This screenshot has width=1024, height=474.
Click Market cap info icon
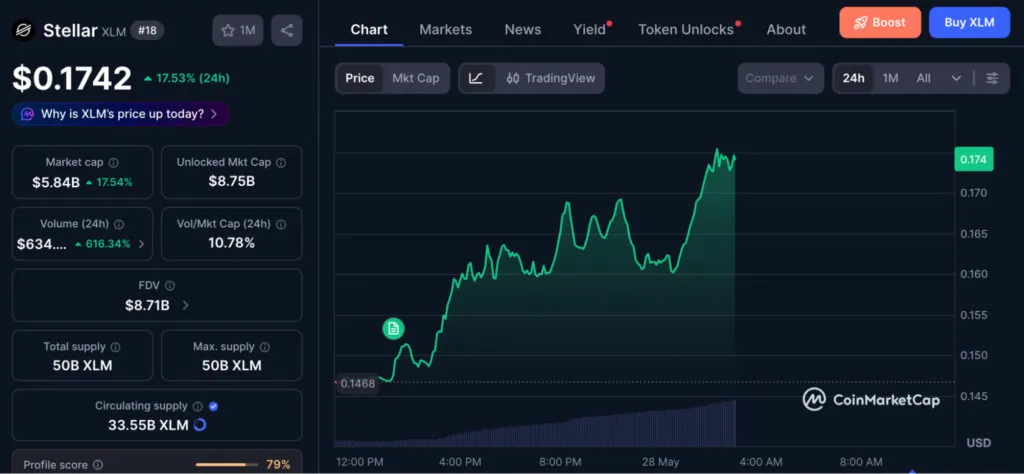(x=114, y=163)
